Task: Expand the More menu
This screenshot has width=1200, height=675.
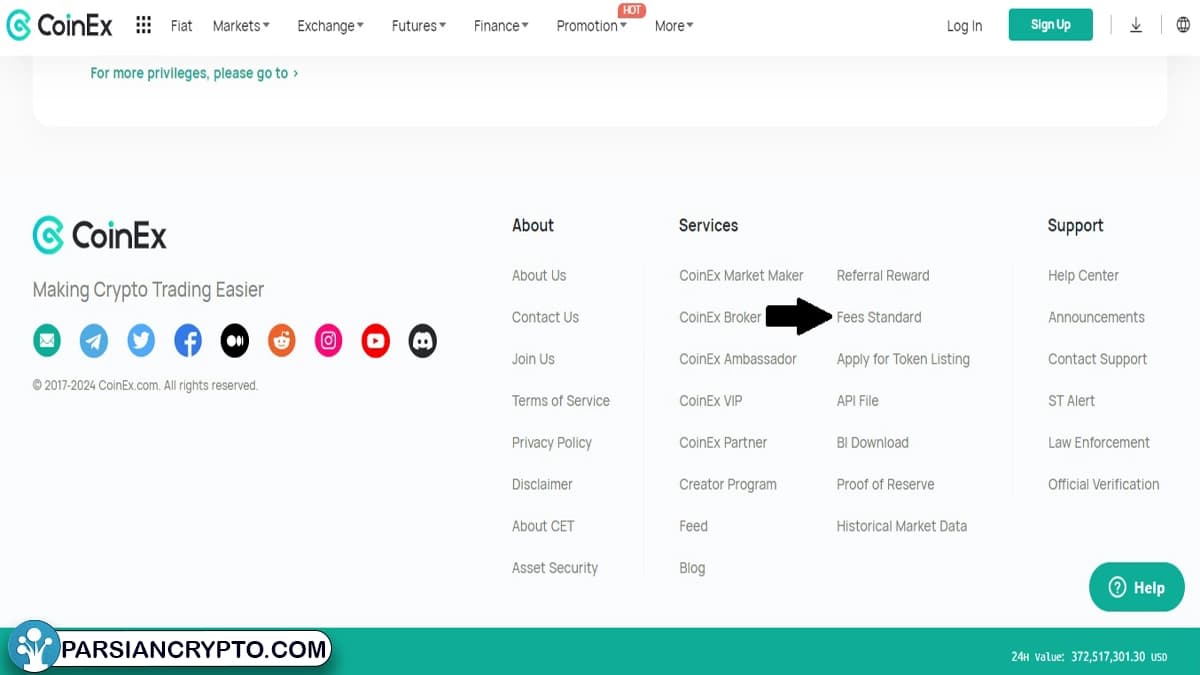Action: pyautogui.click(x=674, y=26)
